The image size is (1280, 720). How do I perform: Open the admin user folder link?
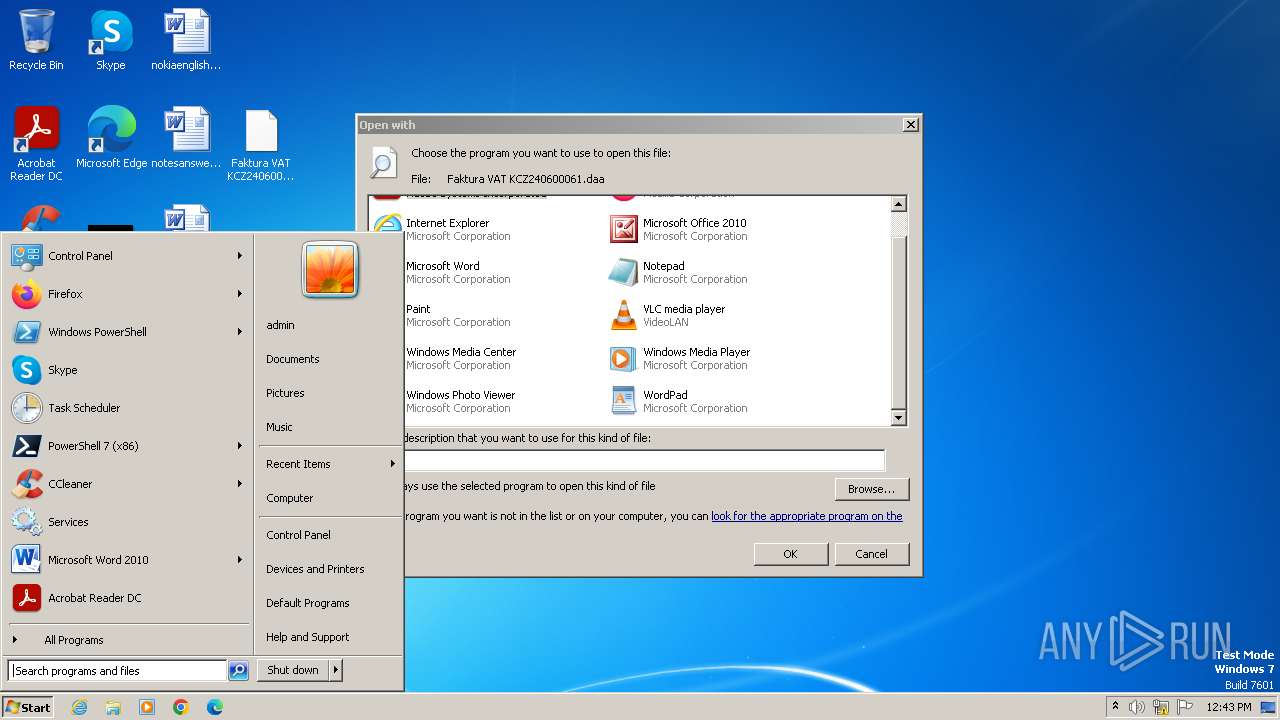pyautogui.click(x=280, y=325)
